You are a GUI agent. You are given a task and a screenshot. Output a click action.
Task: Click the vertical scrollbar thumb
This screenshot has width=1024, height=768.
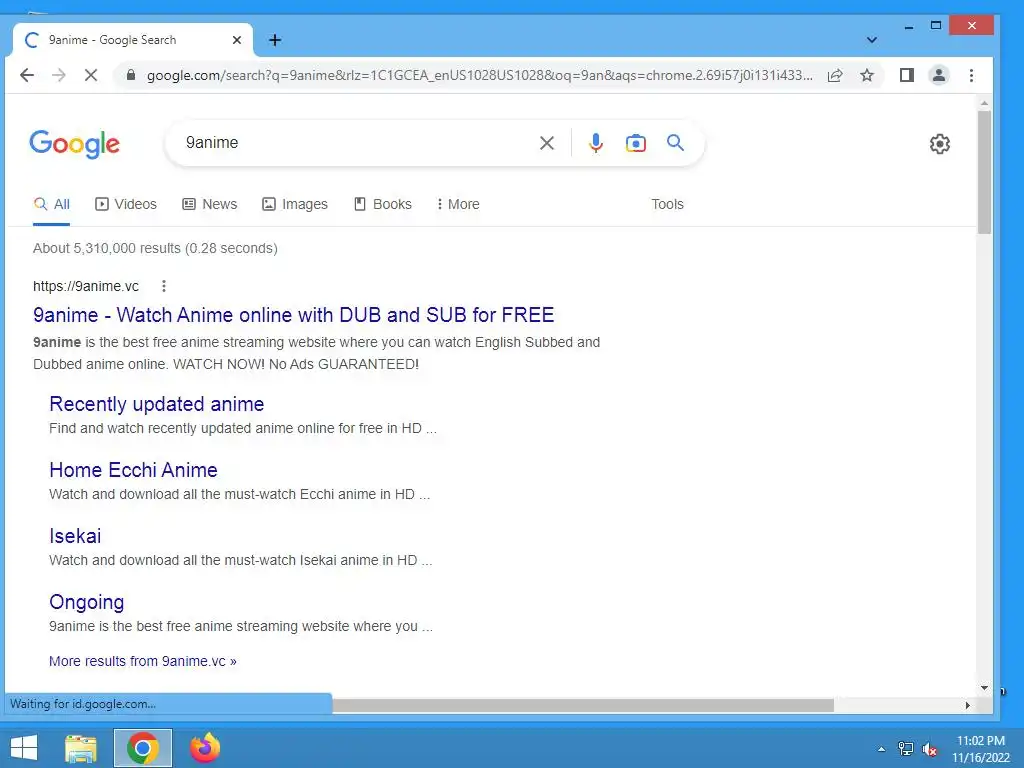click(x=984, y=172)
